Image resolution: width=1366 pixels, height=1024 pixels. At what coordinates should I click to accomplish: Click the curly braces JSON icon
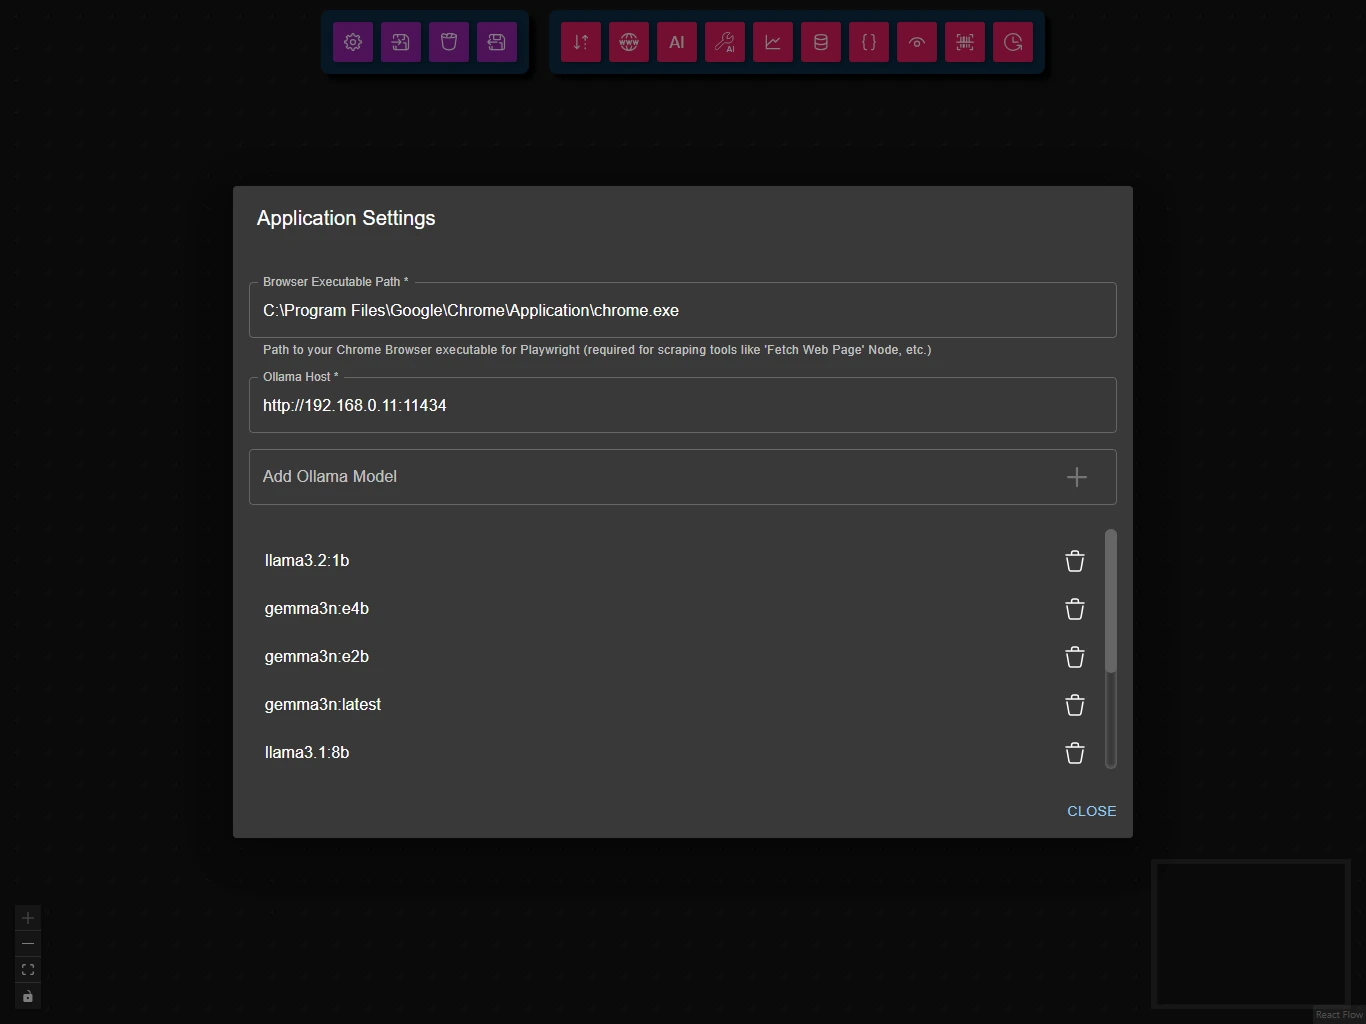point(869,42)
